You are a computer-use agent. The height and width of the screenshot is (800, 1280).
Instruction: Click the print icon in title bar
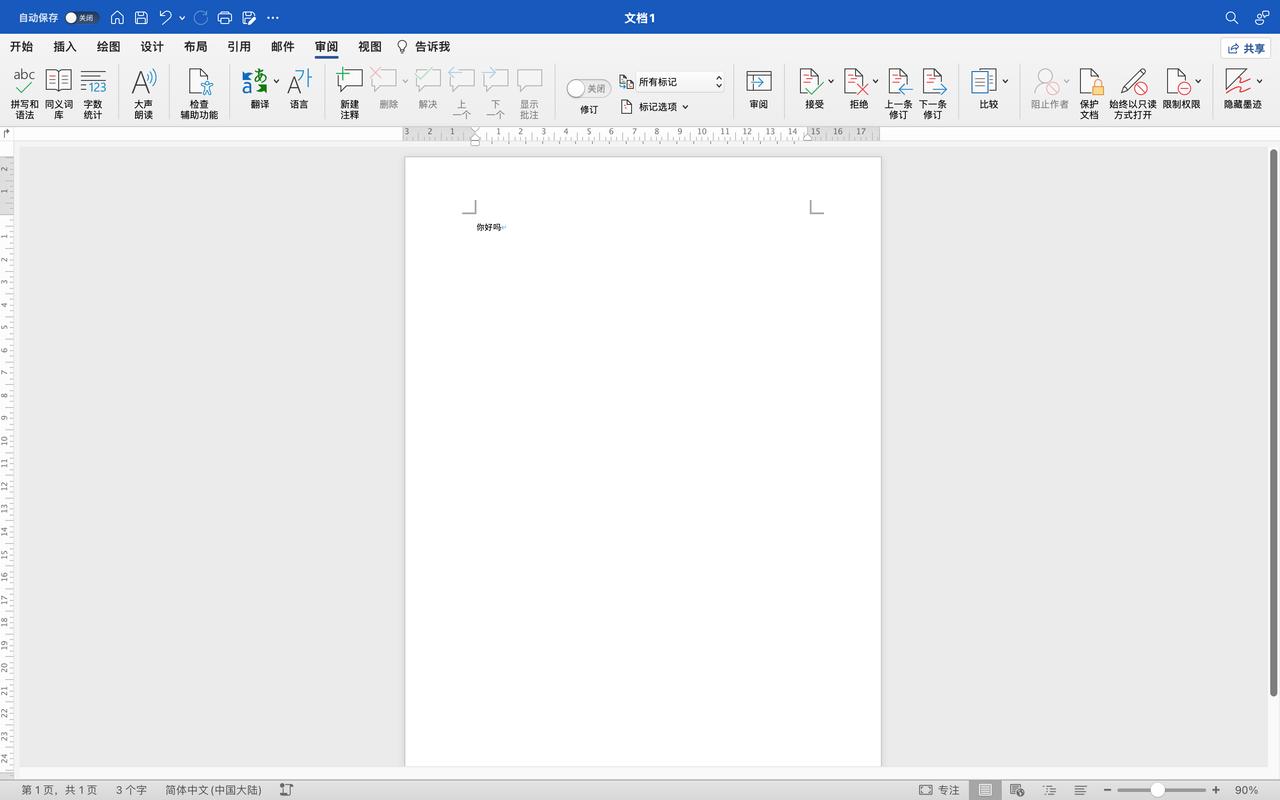point(225,18)
